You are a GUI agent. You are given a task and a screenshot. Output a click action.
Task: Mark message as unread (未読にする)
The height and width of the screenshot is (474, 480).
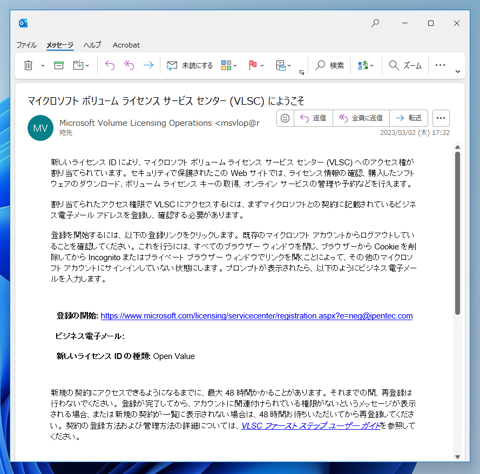tap(189, 66)
